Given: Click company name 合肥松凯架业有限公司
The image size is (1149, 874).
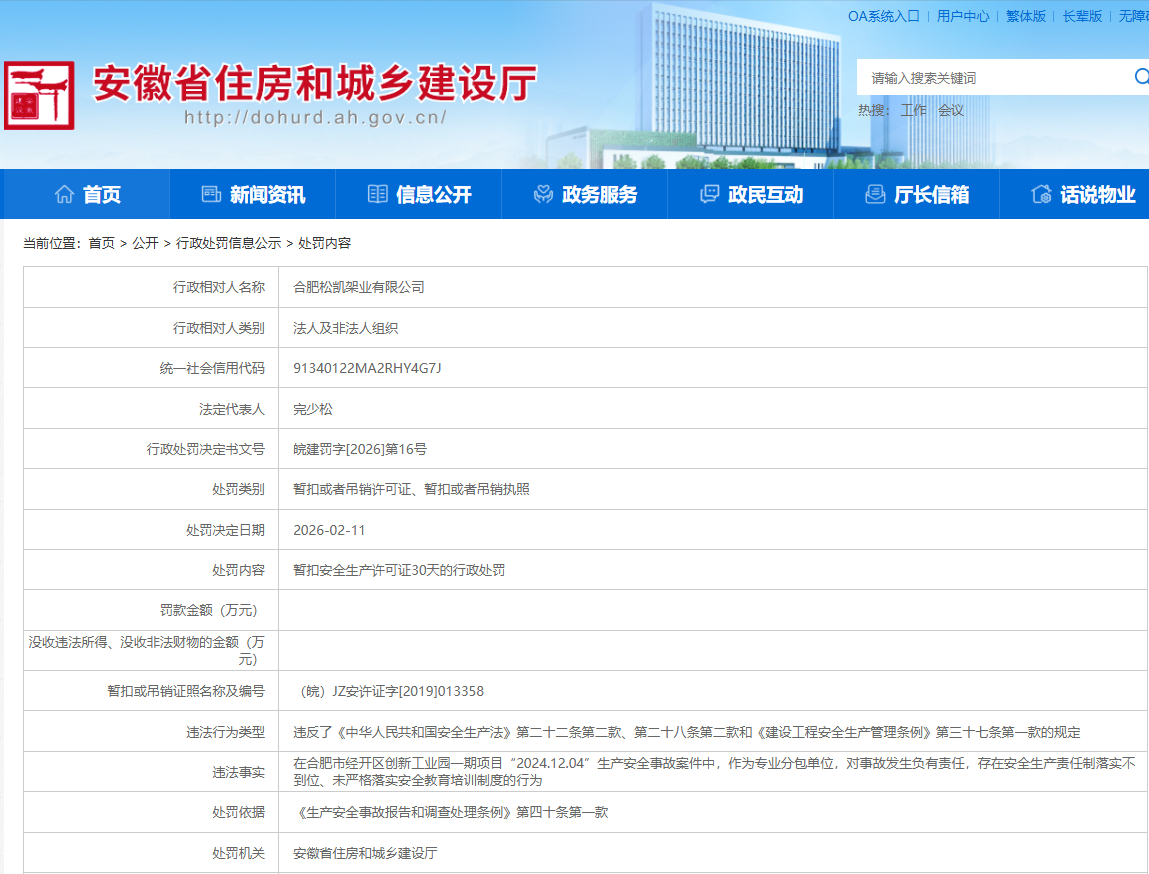Looking at the screenshot, I should point(359,287).
